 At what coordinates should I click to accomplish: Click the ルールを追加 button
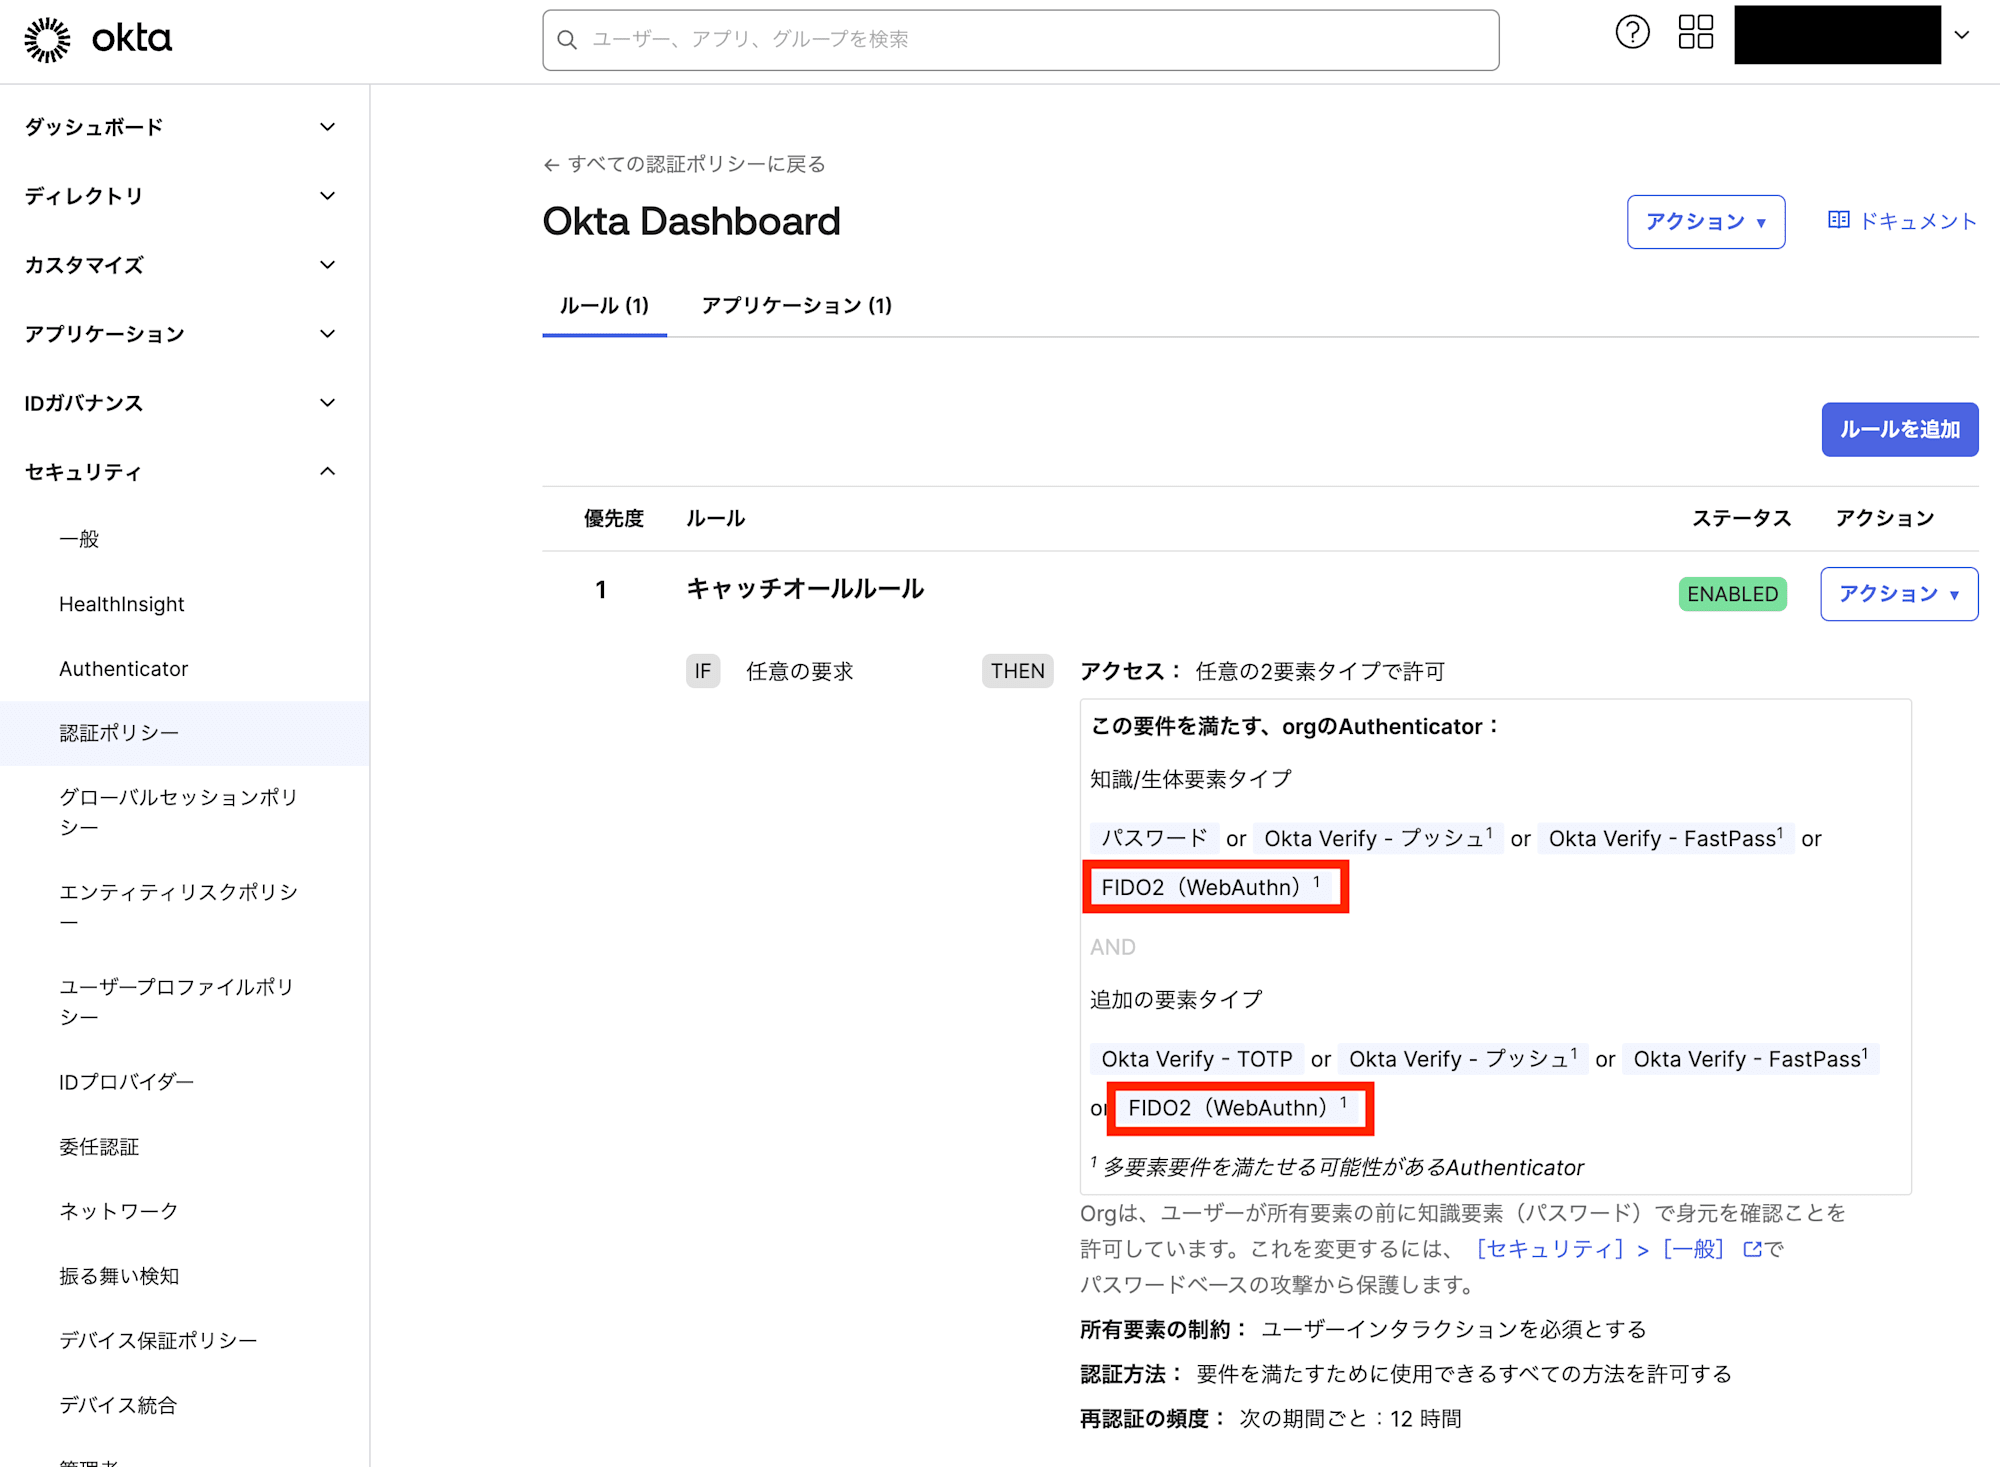(1899, 430)
